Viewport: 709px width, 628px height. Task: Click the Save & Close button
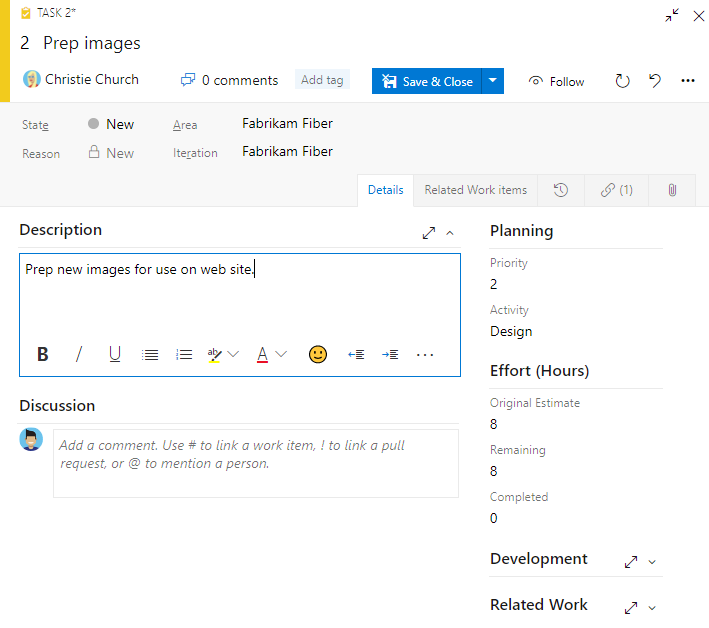pyautogui.click(x=427, y=81)
